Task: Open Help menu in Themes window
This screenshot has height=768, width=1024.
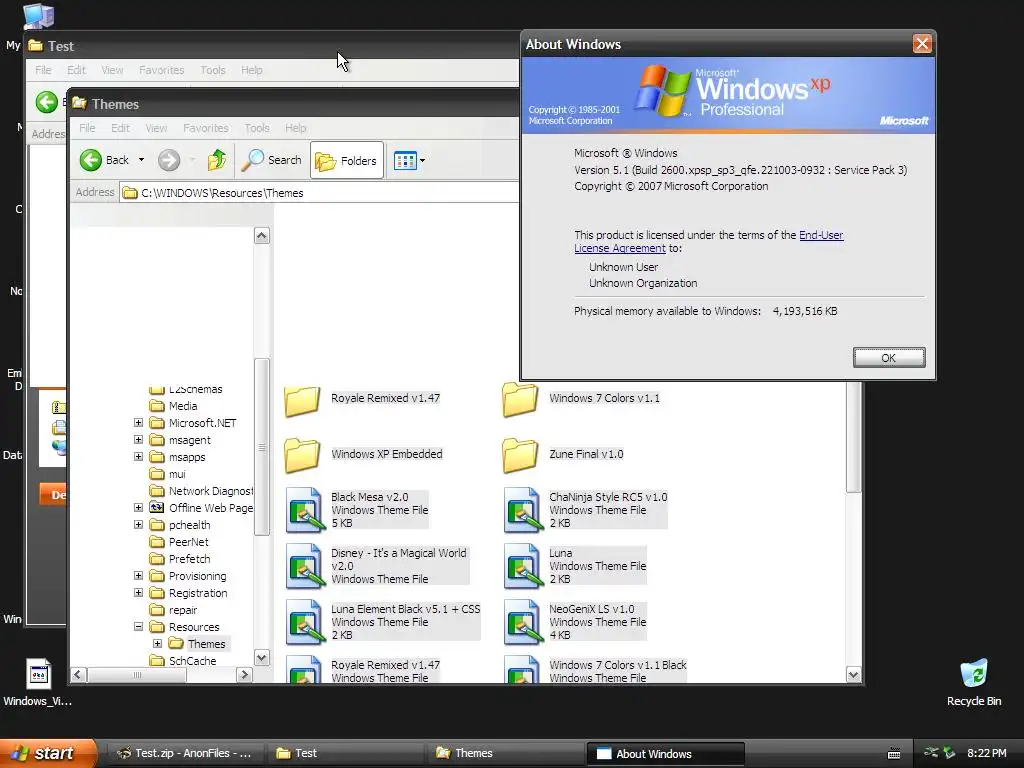Action: point(295,128)
